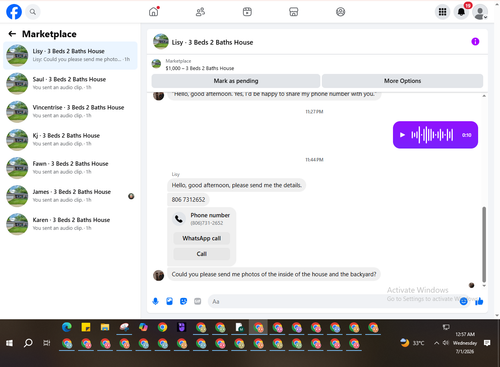Click the voice clip microphone icon
Image resolution: width=500 pixels, height=367 pixels.
155,301
